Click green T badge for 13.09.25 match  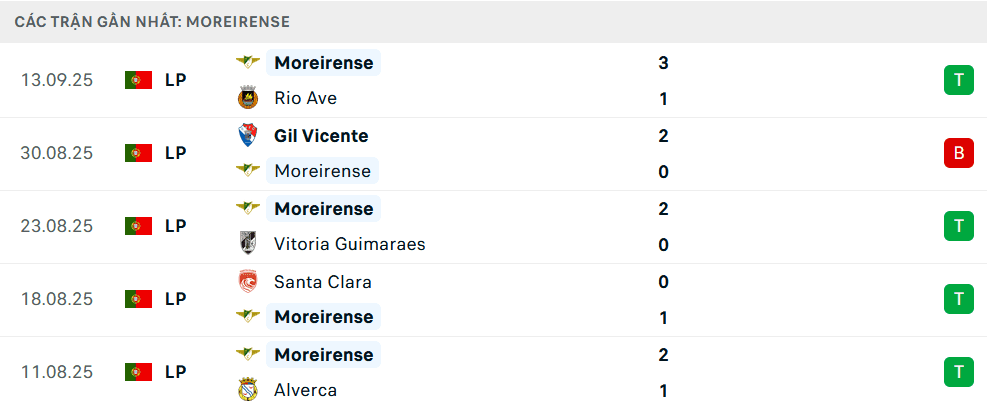pyautogui.click(x=958, y=80)
